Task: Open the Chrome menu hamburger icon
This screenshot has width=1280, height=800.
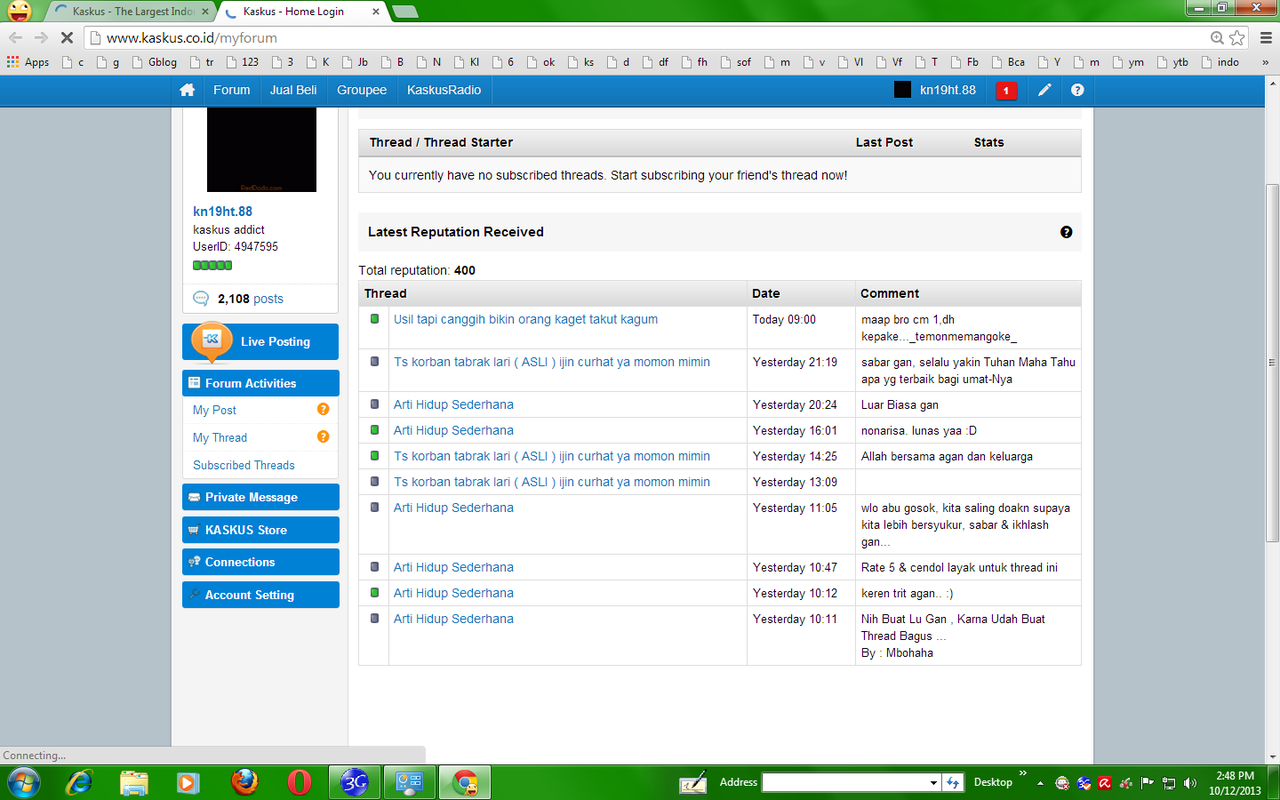Action: pyautogui.click(x=1264, y=37)
